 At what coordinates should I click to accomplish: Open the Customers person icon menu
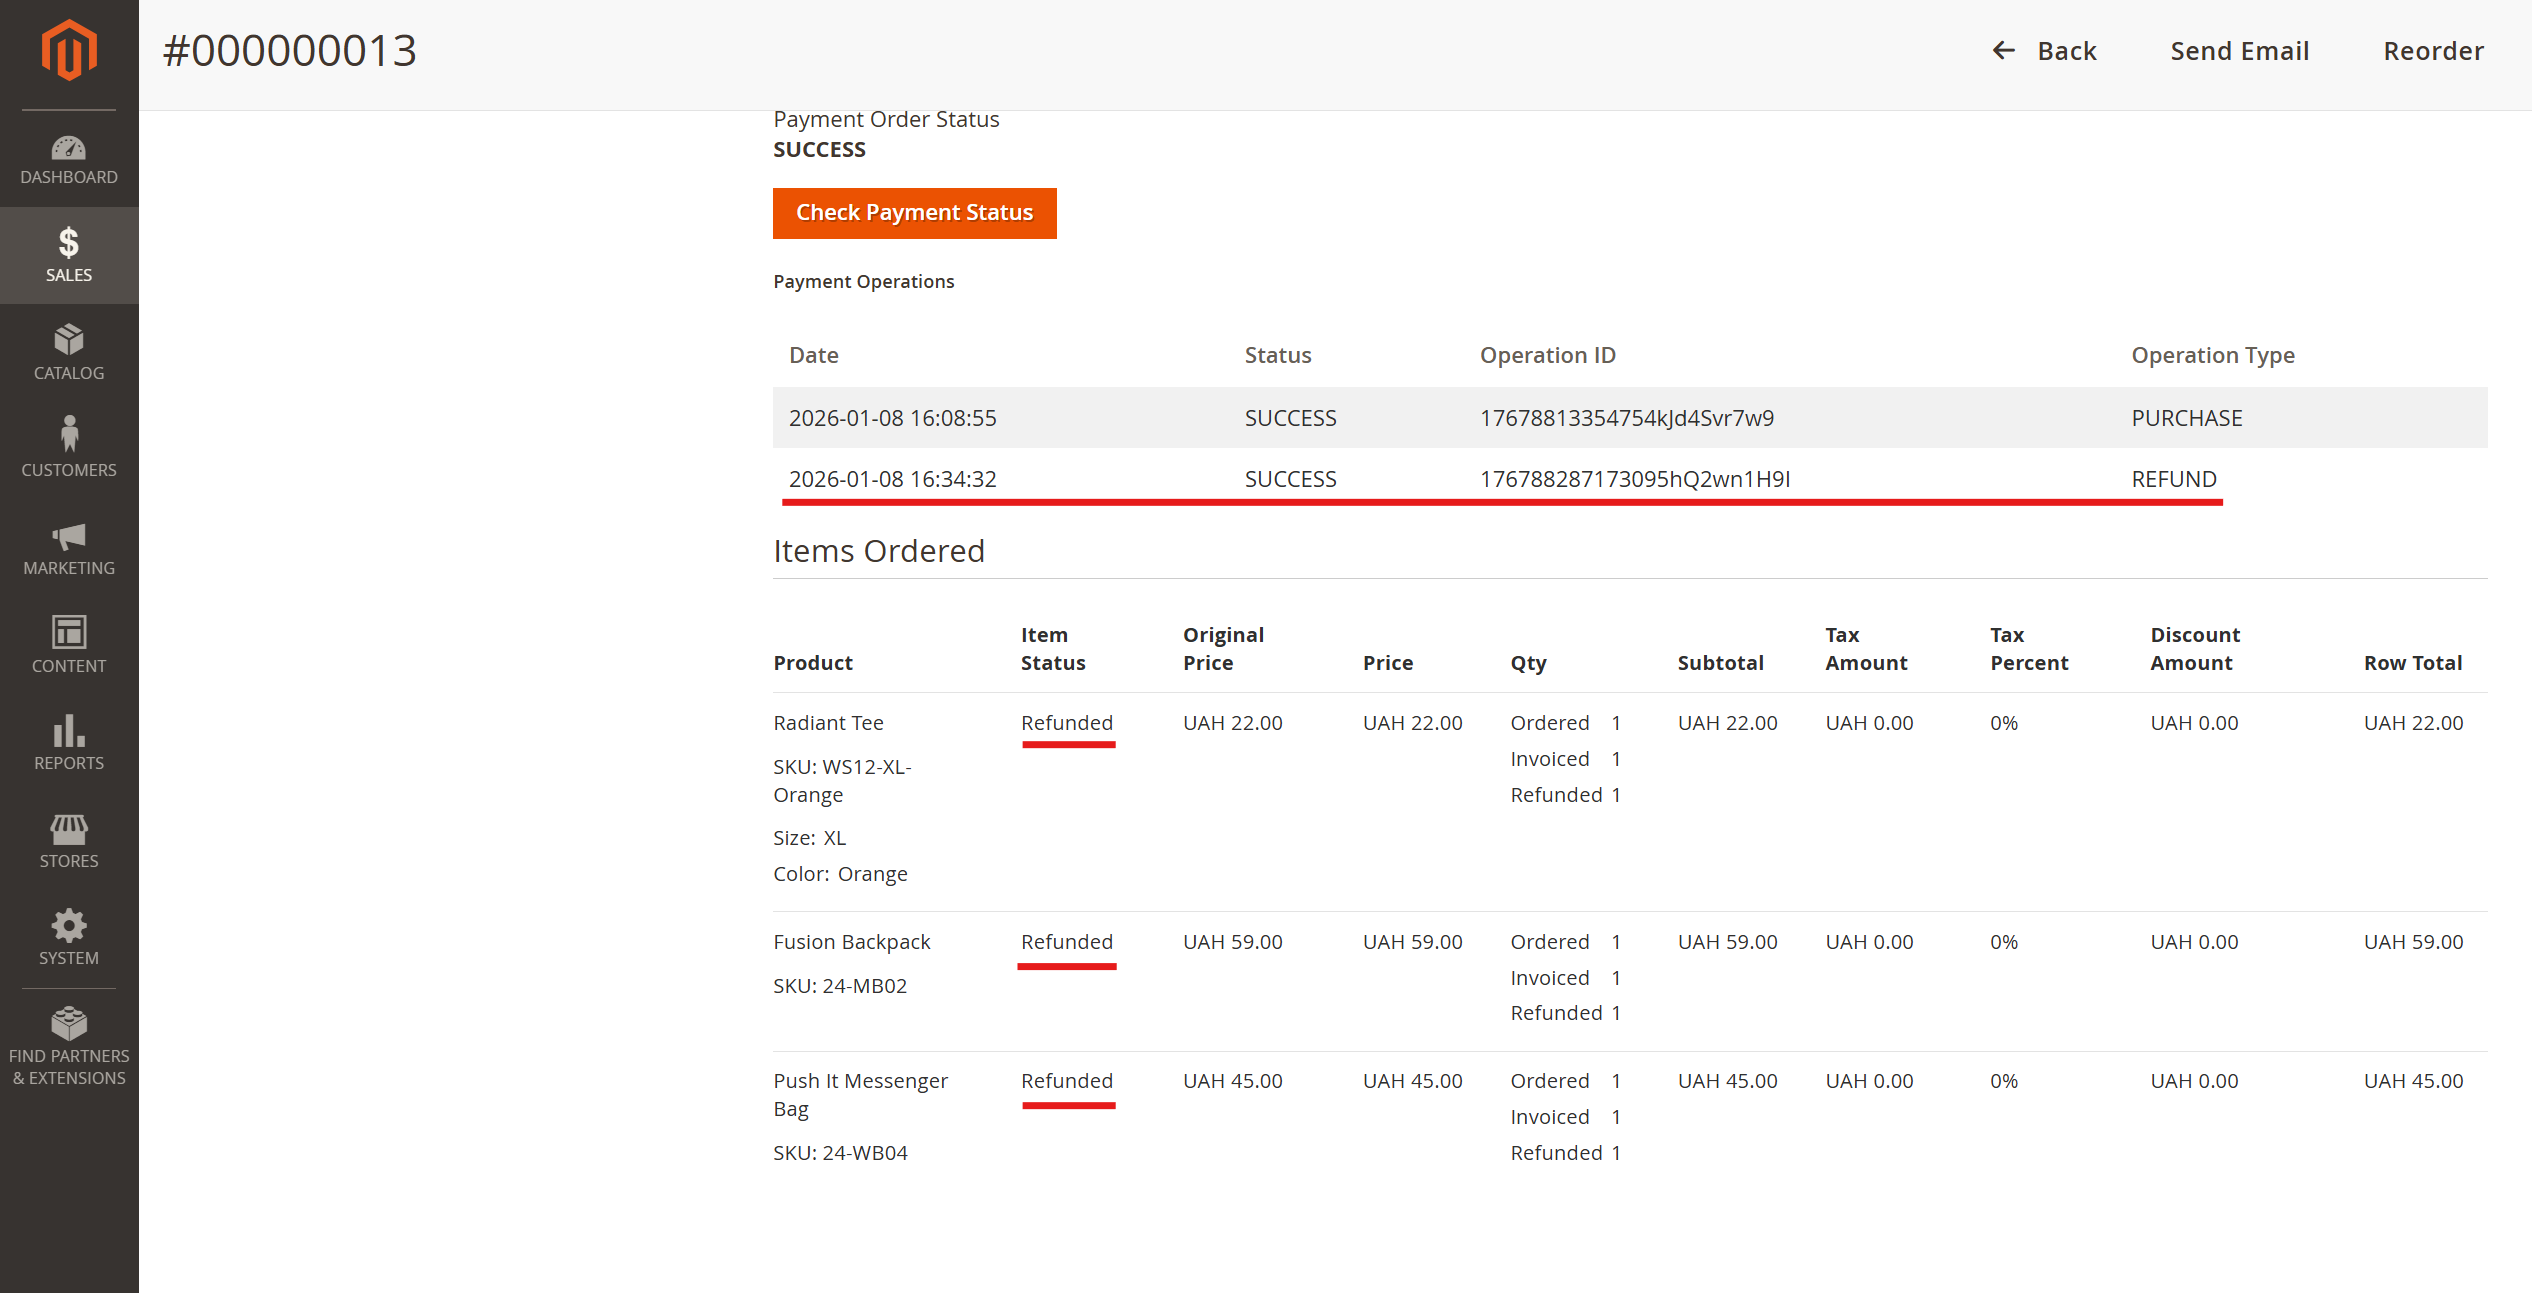69,436
